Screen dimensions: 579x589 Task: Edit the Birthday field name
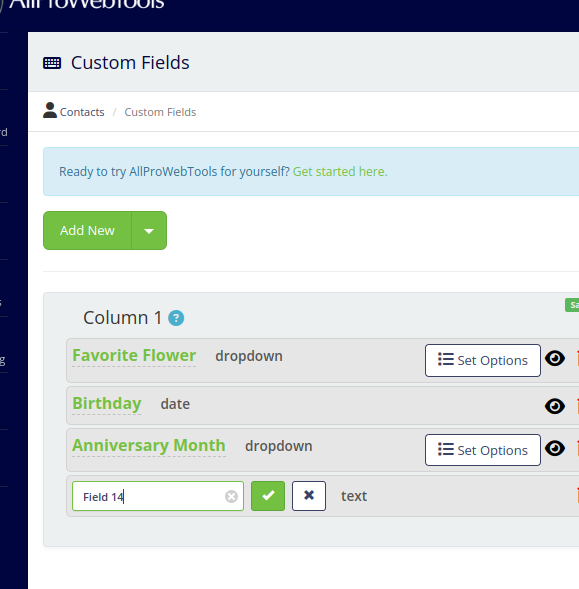107,404
